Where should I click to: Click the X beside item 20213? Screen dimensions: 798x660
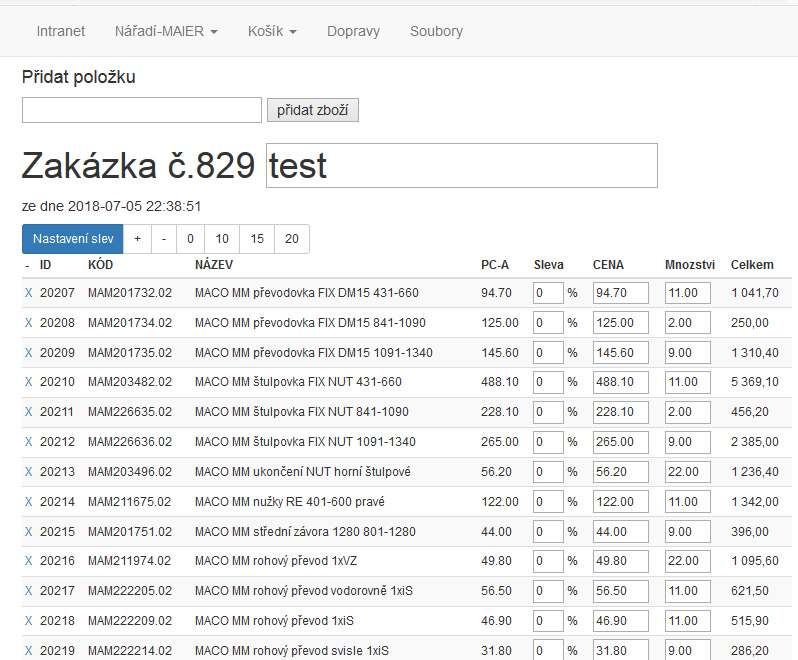tap(28, 472)
